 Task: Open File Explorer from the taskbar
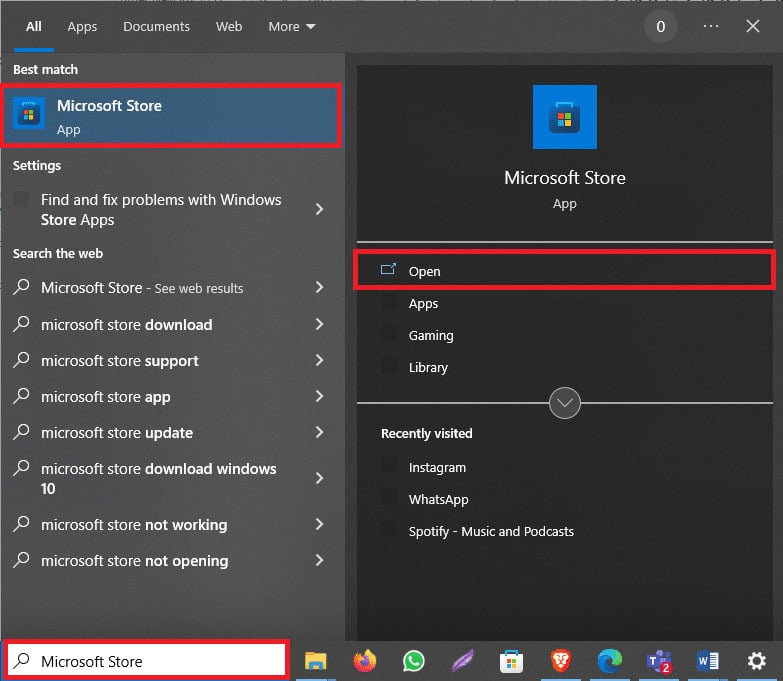(315, 661)
